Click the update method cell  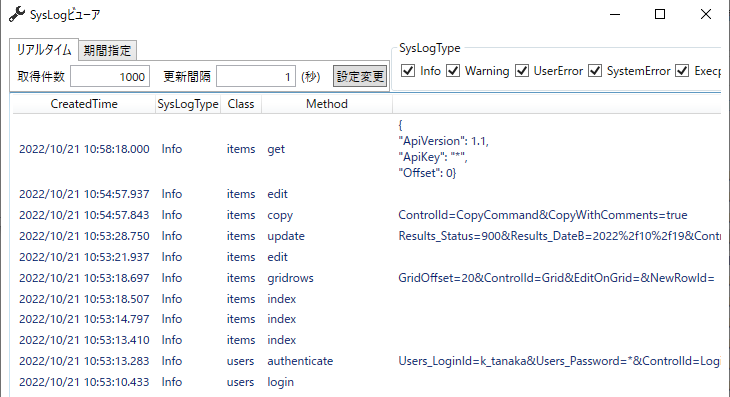286,236
